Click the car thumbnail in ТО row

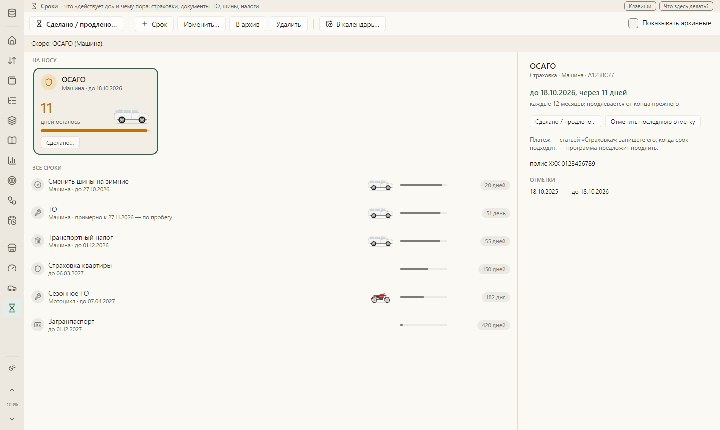click(380, 214)
